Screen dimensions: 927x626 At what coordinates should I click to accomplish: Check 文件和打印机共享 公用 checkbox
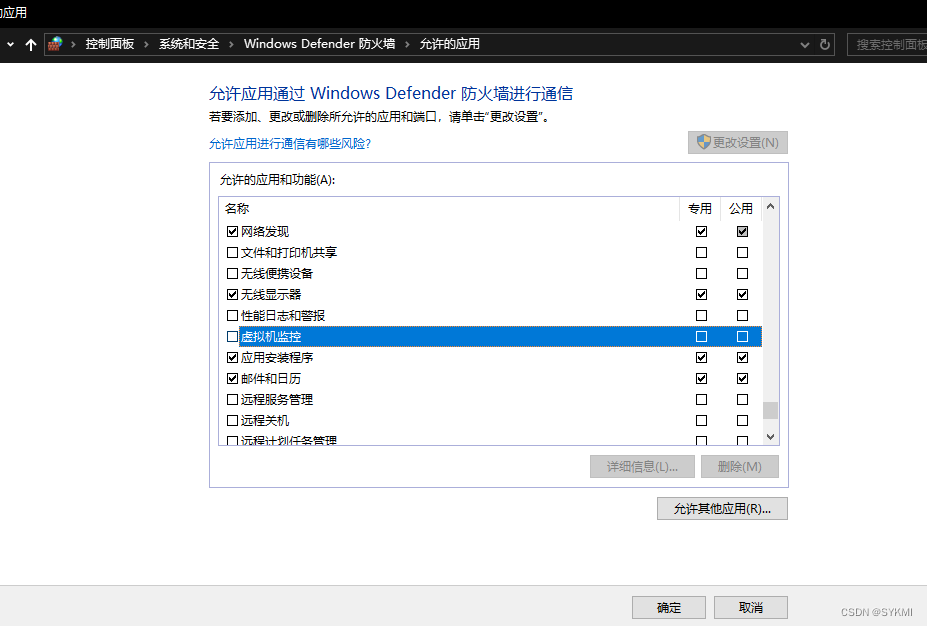pos(742,252)
